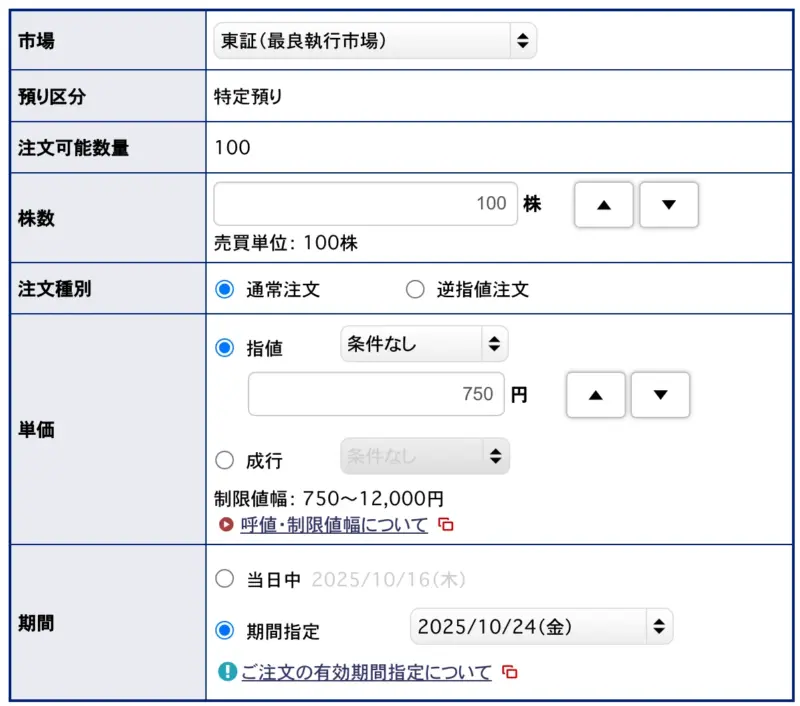Decrease share quantity with down arrow

[668, 205]
